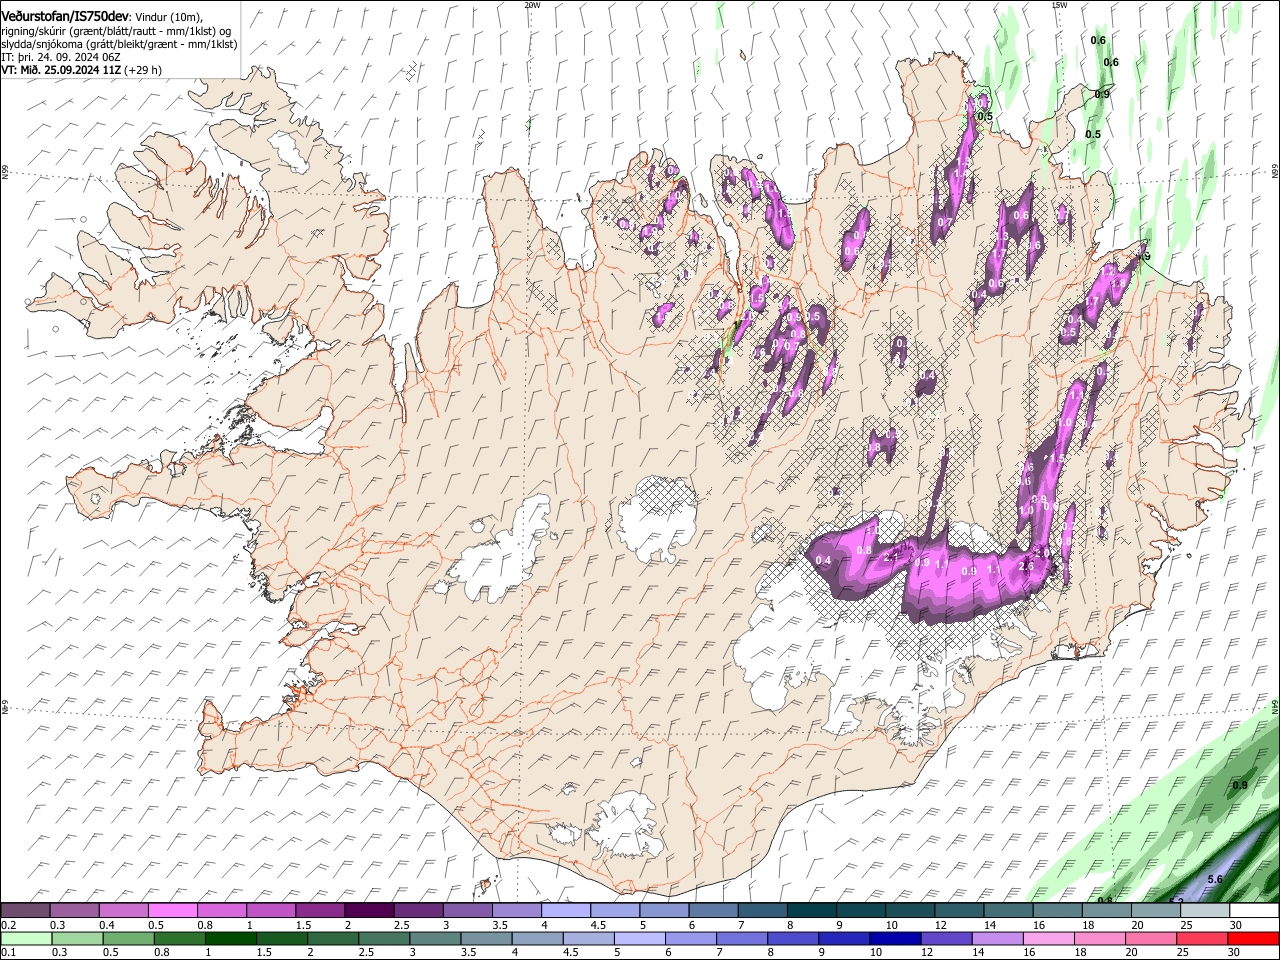1280x960 pixels.
Task: Click the 'VT: Mið. 25.09.2024 11Z' valid time
Action: tap(61, 70)
